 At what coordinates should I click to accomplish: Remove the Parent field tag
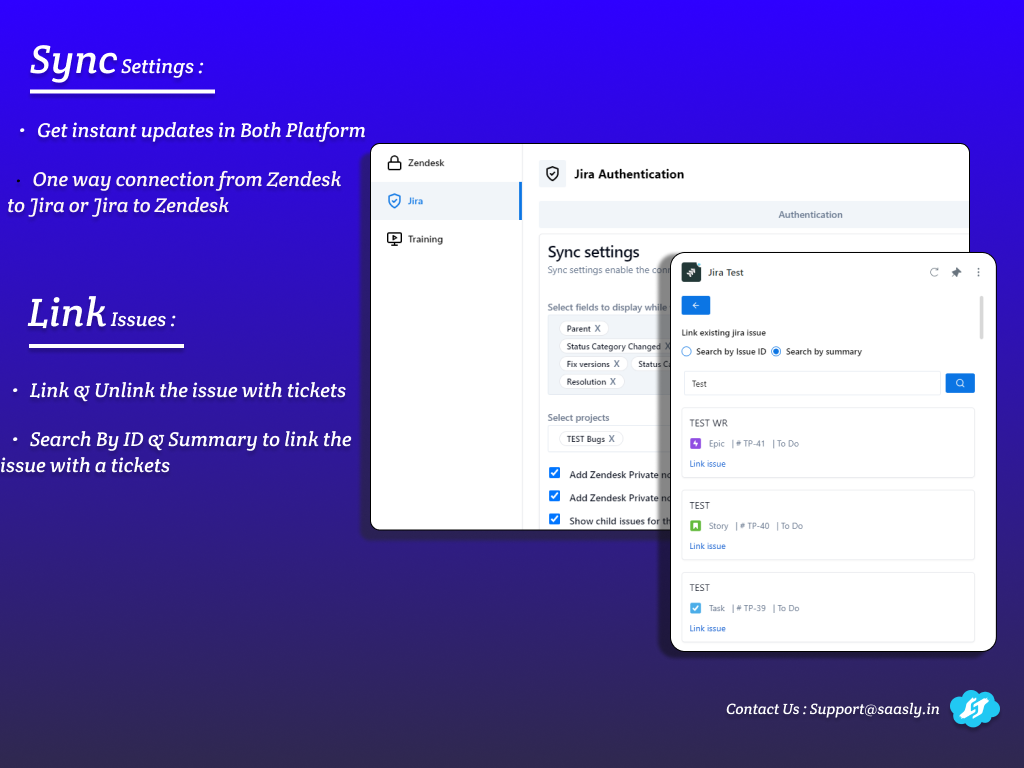598,328
